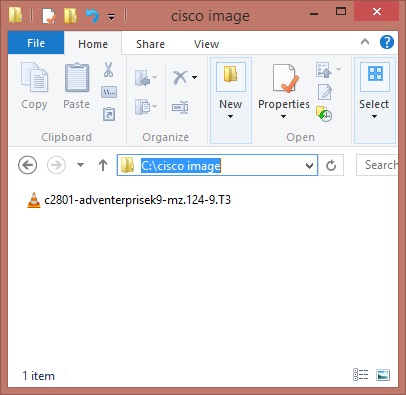This screenshot has width=406, height=395.
Task: Click the Copy path icon
Action: click(109, 92)
